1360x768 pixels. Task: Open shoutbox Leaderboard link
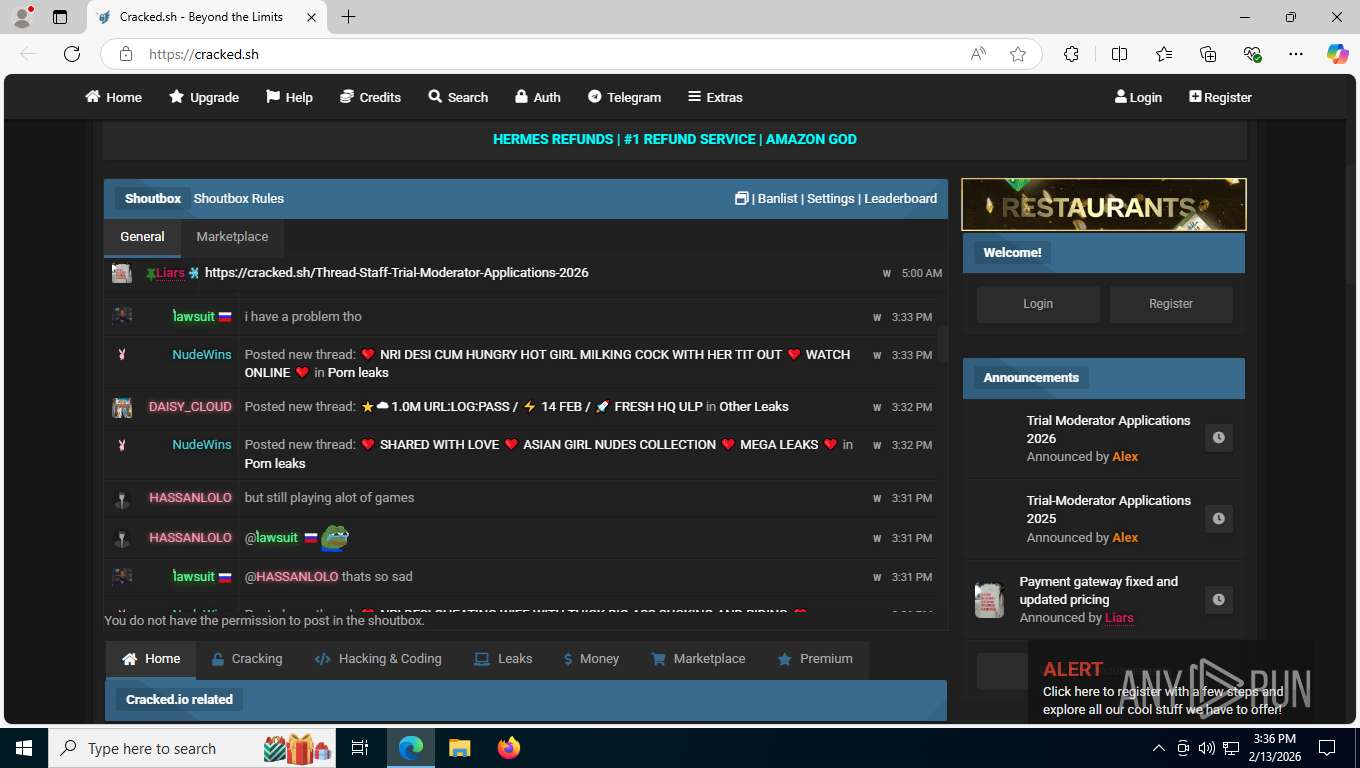tap(901, 198)
